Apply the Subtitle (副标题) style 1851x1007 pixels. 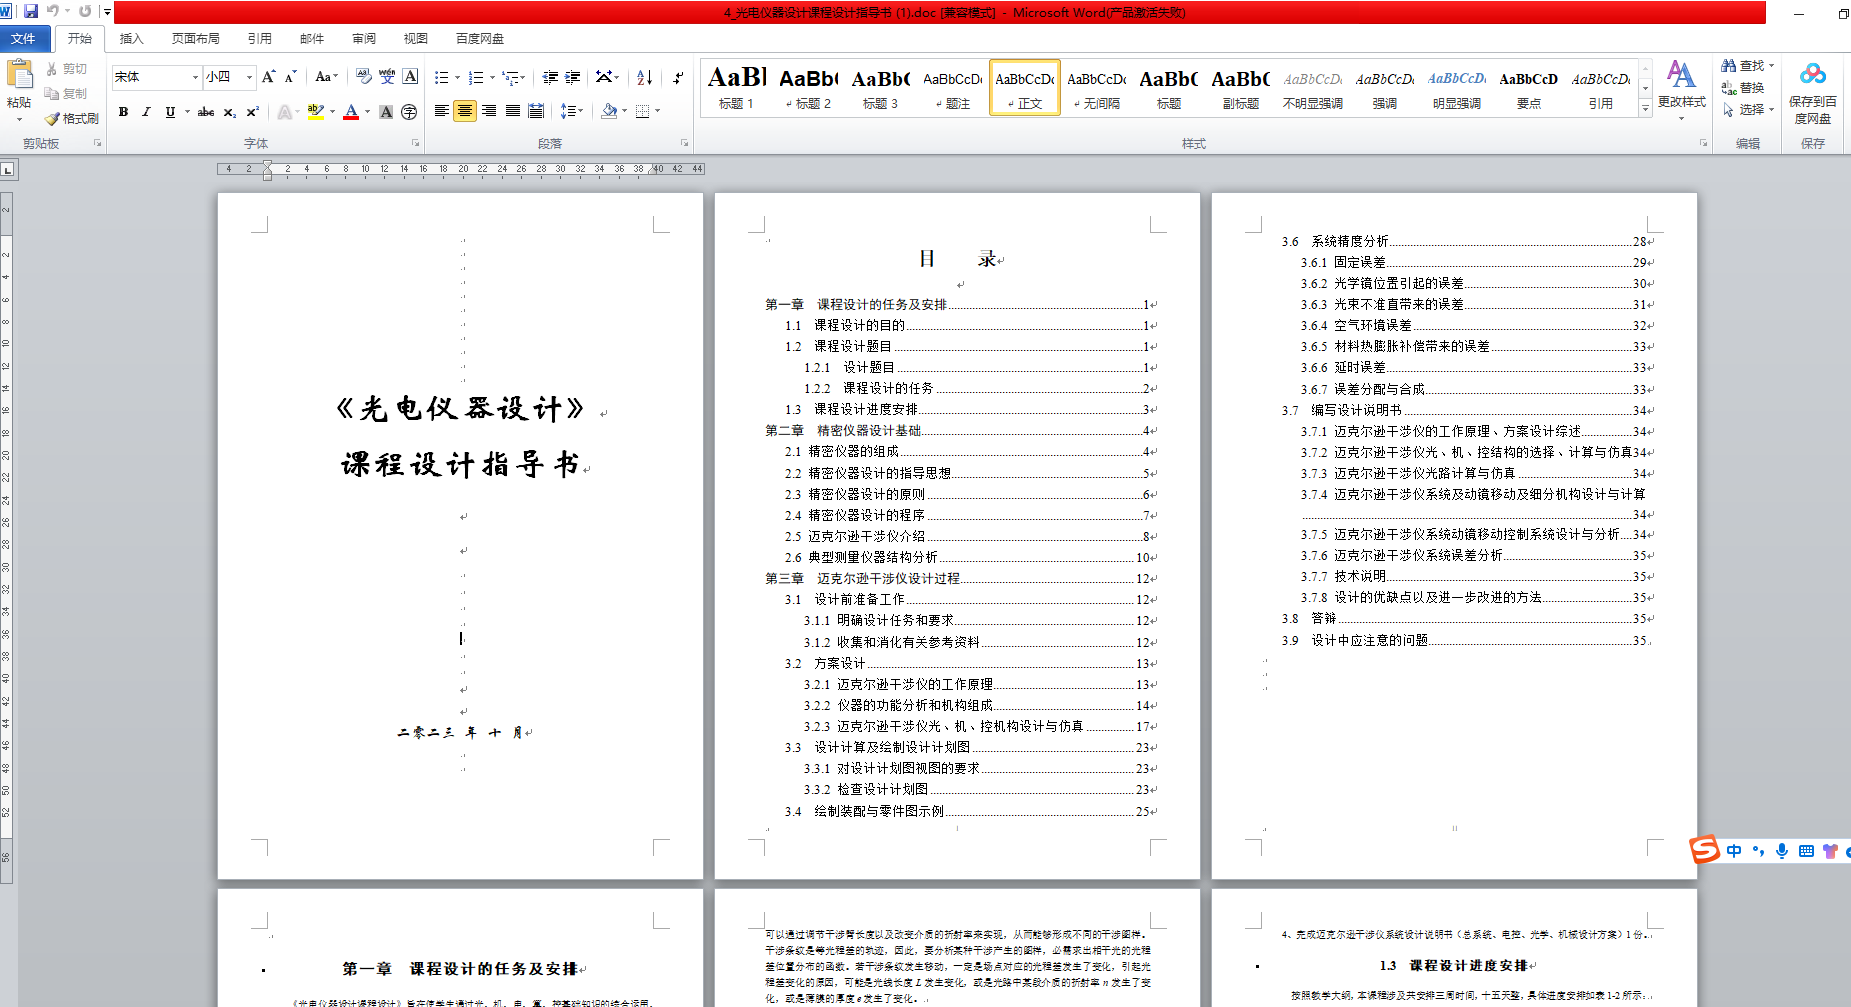[x=1241, y=88]
